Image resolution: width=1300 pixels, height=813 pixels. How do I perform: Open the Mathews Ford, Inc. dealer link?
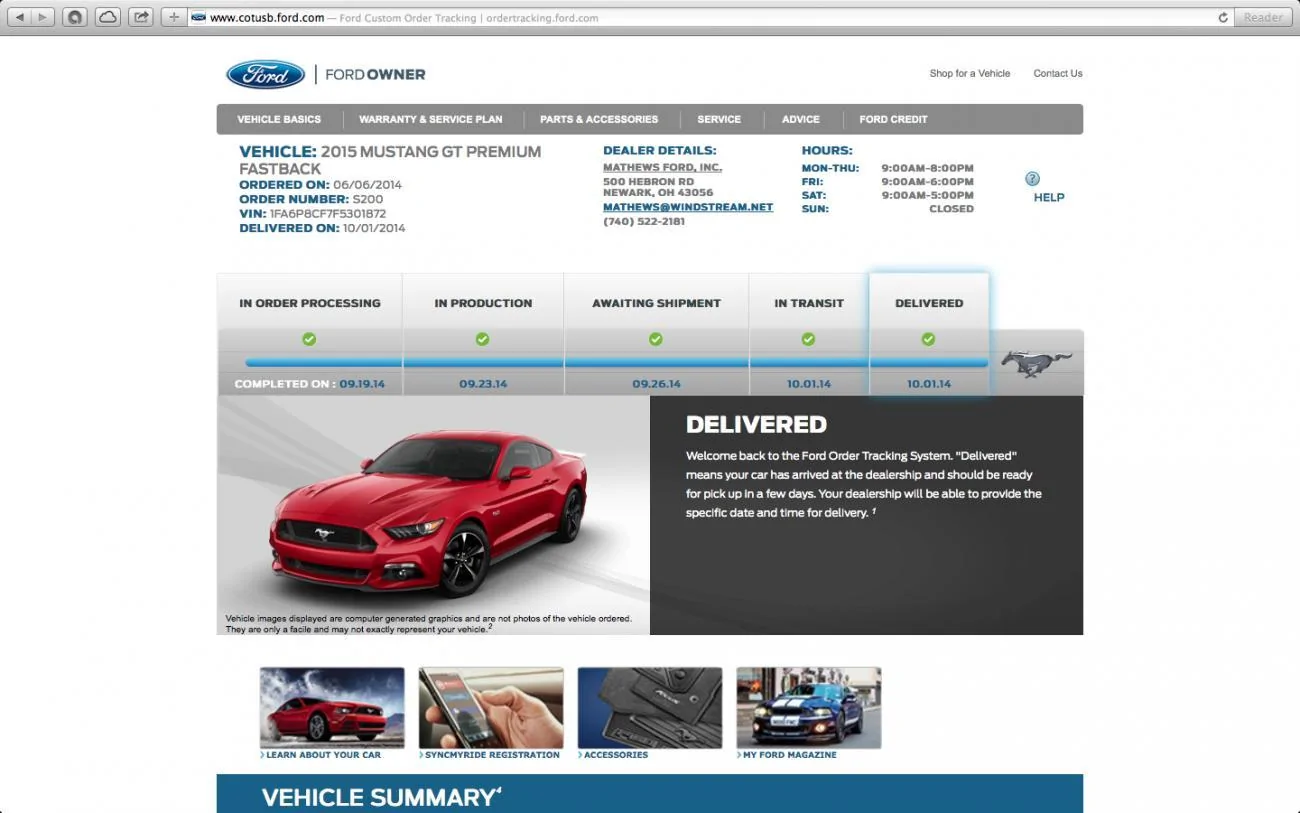click(662, 168)
